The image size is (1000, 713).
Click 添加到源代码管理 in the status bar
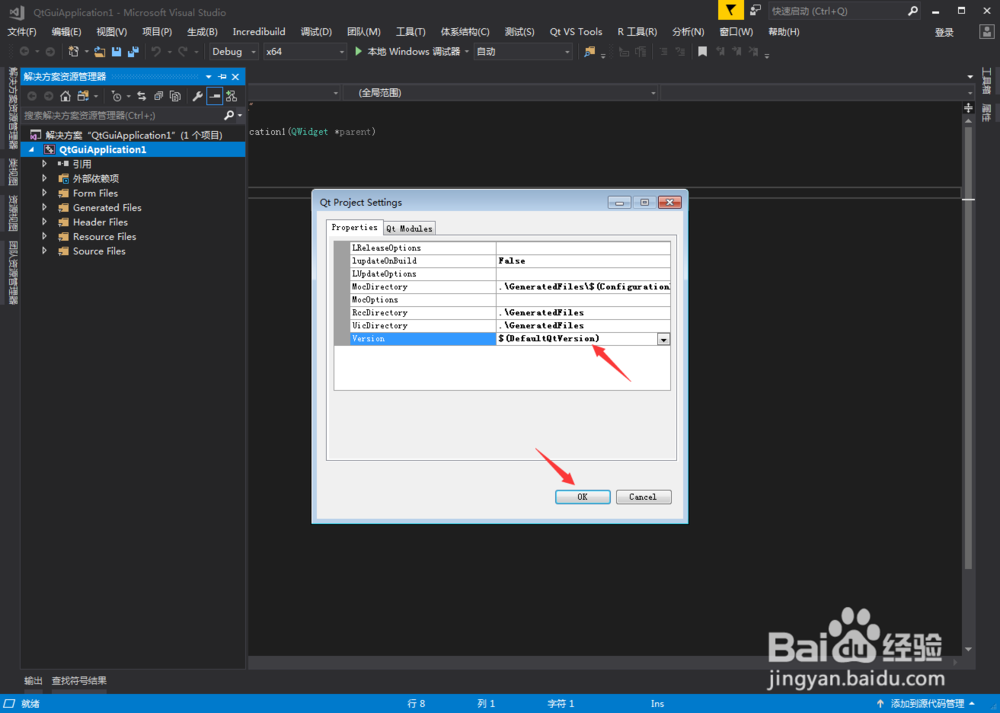click(925, 703)
